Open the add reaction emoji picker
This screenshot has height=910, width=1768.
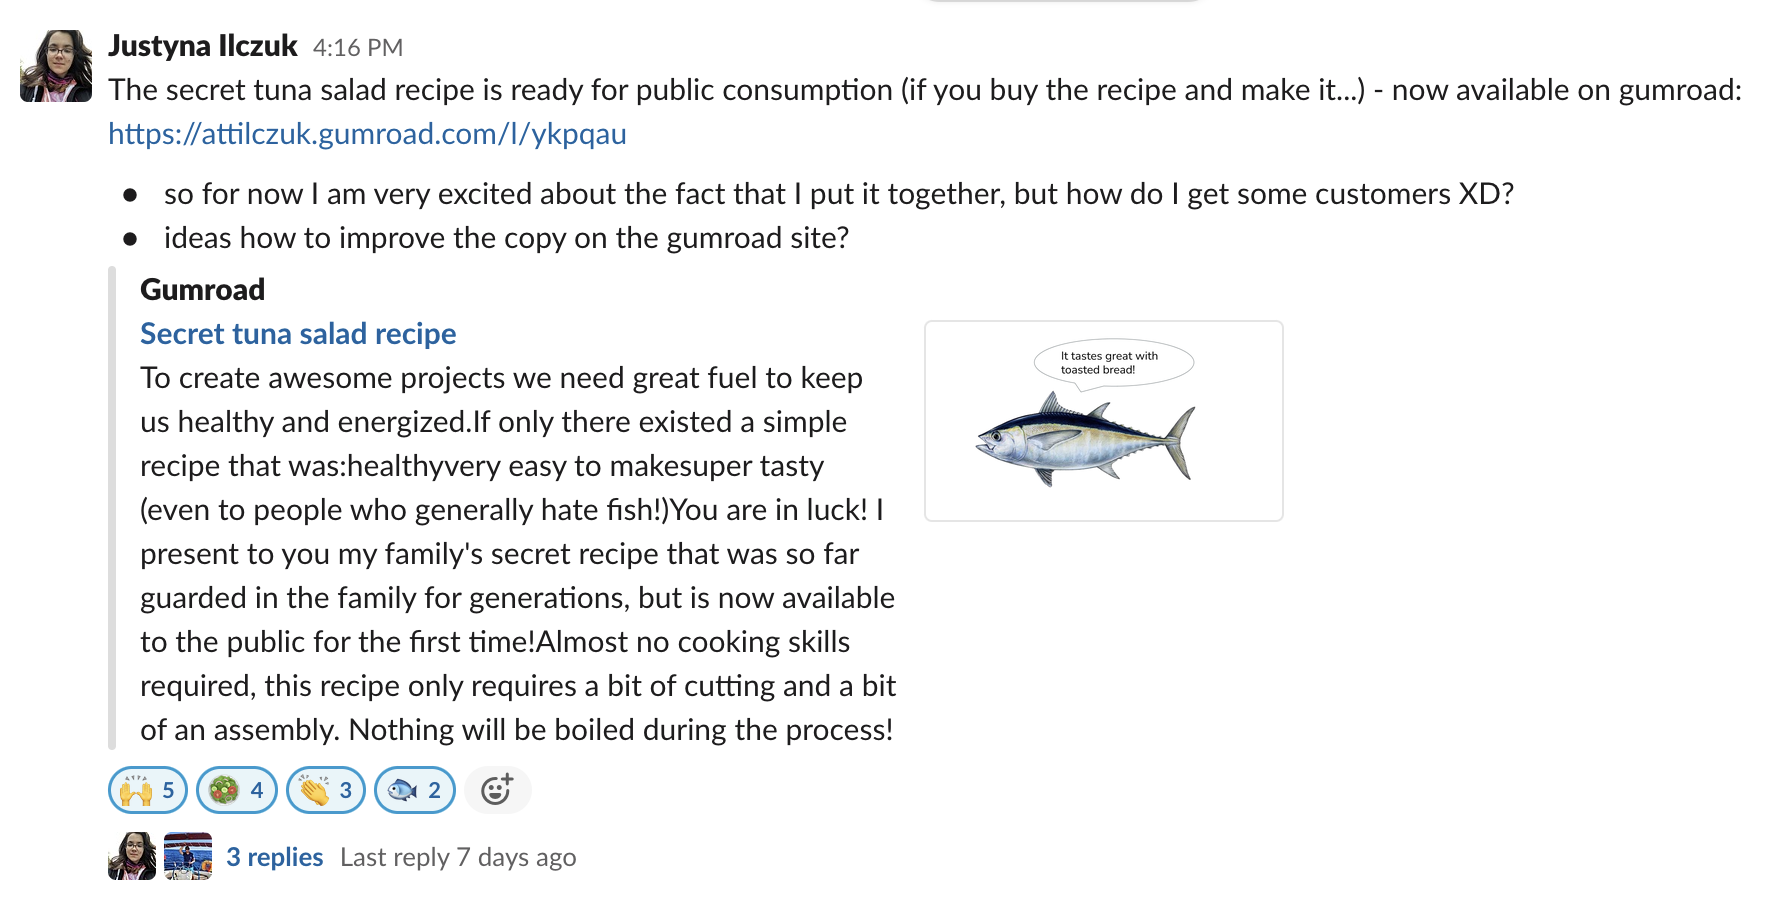[x=497, y=790]
